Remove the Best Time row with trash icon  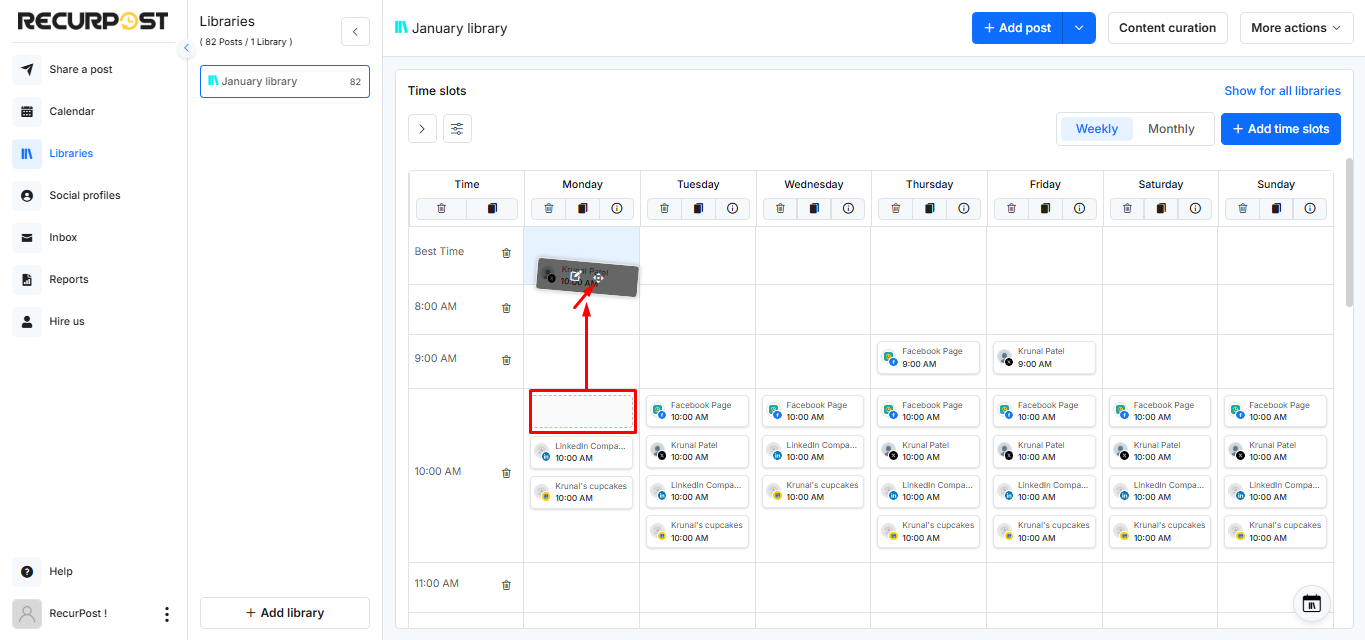[x=506, y=253]
